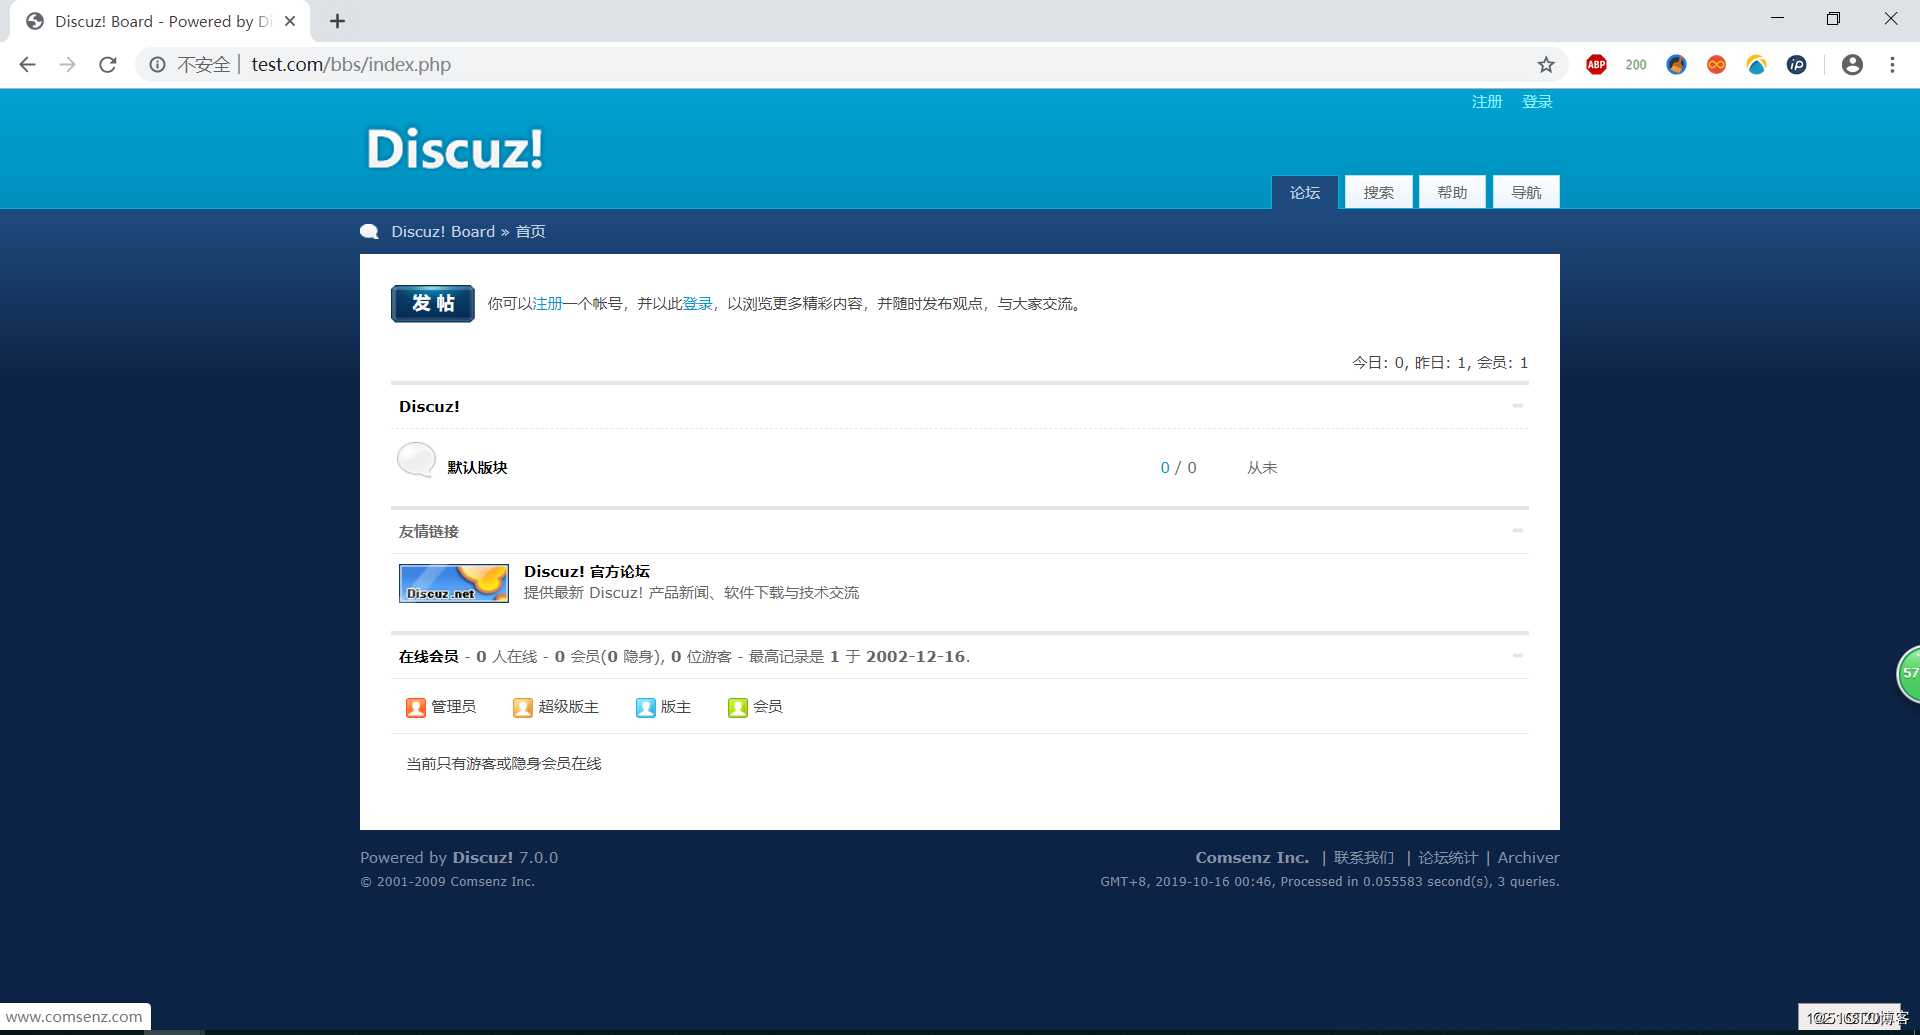
Task: Click the 管理员 orange user icon
Action: pyautogui.click(x=416, y=708)
